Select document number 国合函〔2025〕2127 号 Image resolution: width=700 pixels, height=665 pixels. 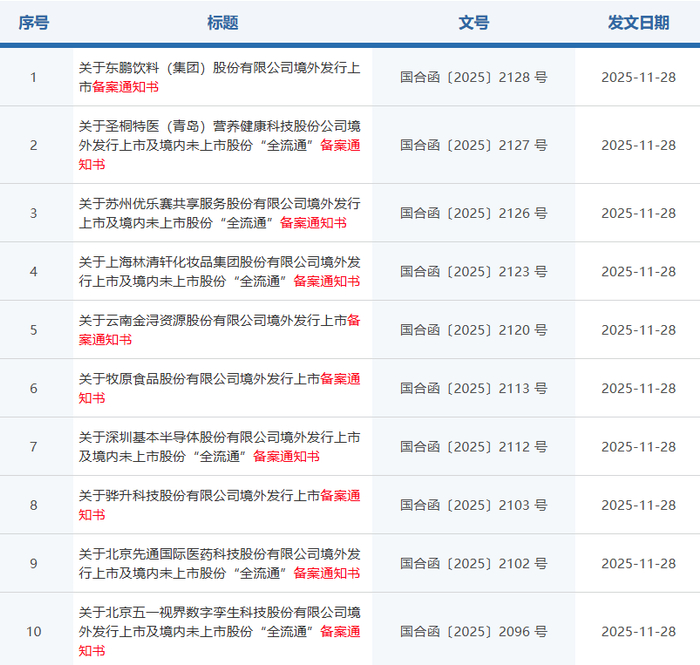point(474,145)
